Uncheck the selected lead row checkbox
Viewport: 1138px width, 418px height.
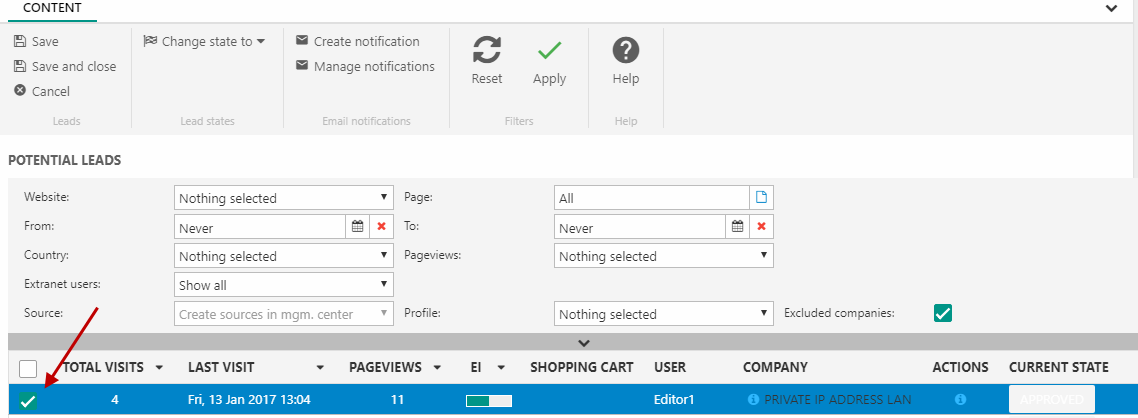[x=28, y=400]
